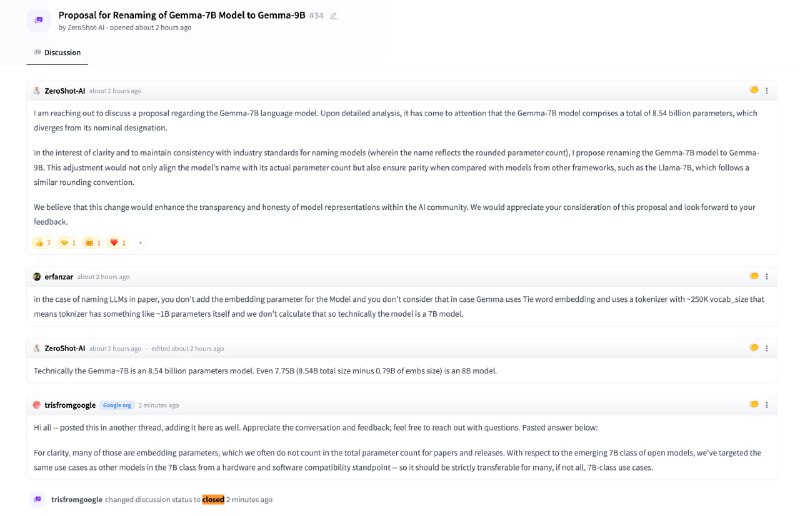Open three-dot menu on trisfromgoogle's comment

tap(767, 405)
